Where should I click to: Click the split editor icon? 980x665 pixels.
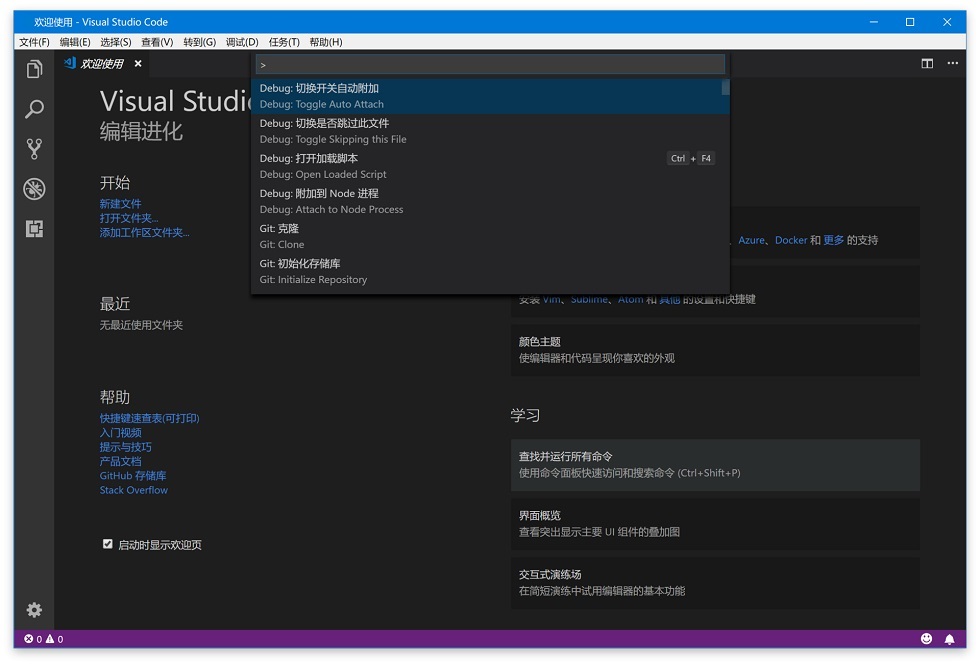pyautogui.click(x=927, y=63)
